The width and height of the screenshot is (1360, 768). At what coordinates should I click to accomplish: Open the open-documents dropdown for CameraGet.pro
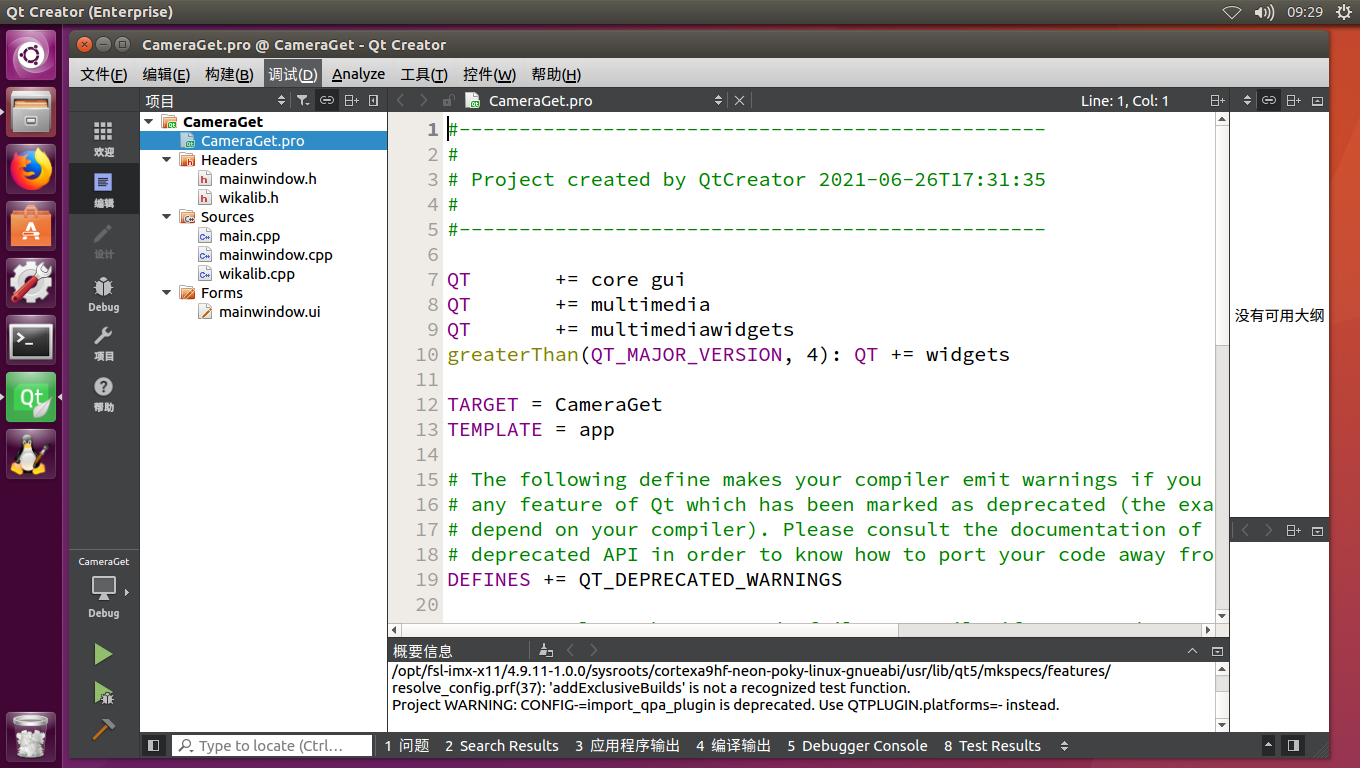click(604, 100)
